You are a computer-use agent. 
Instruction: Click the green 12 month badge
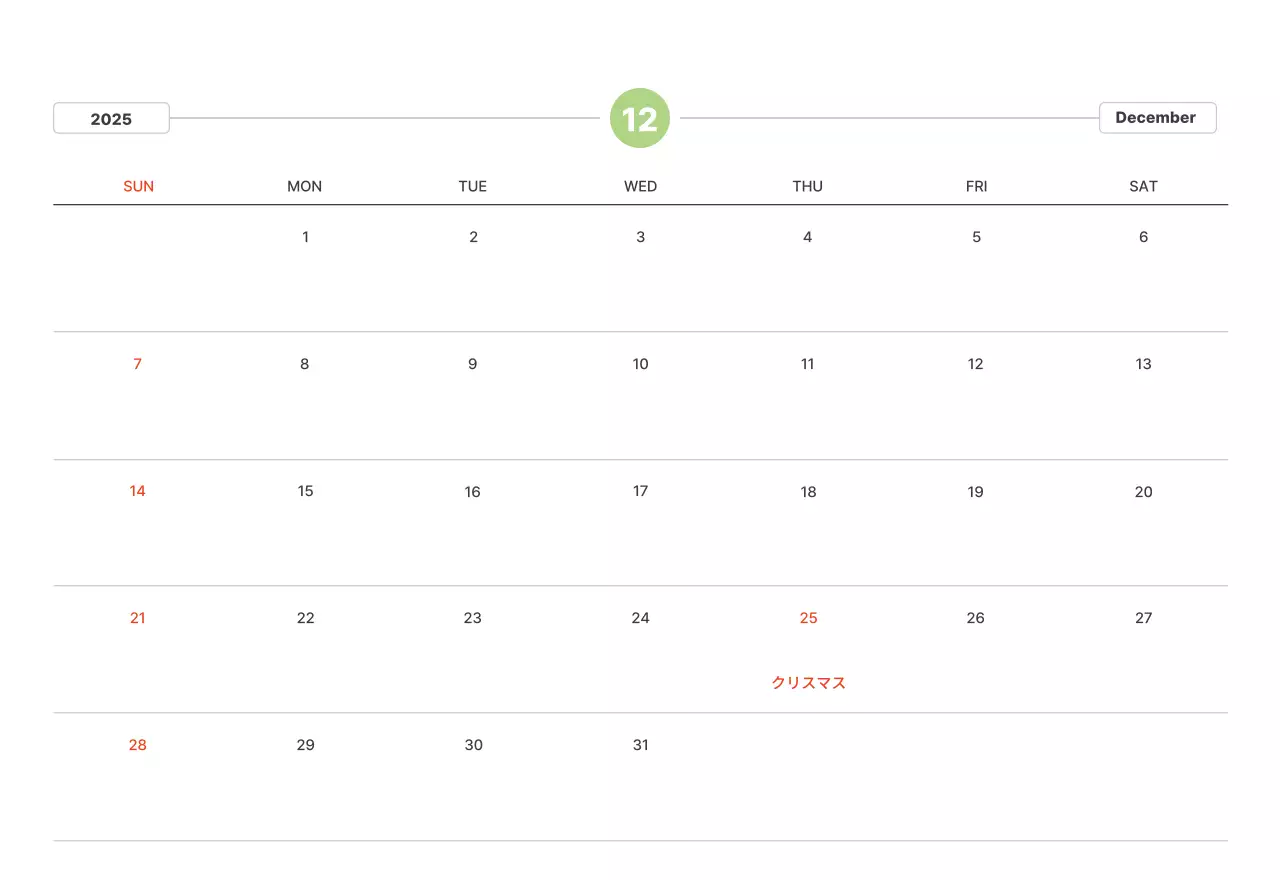(639, 118)
